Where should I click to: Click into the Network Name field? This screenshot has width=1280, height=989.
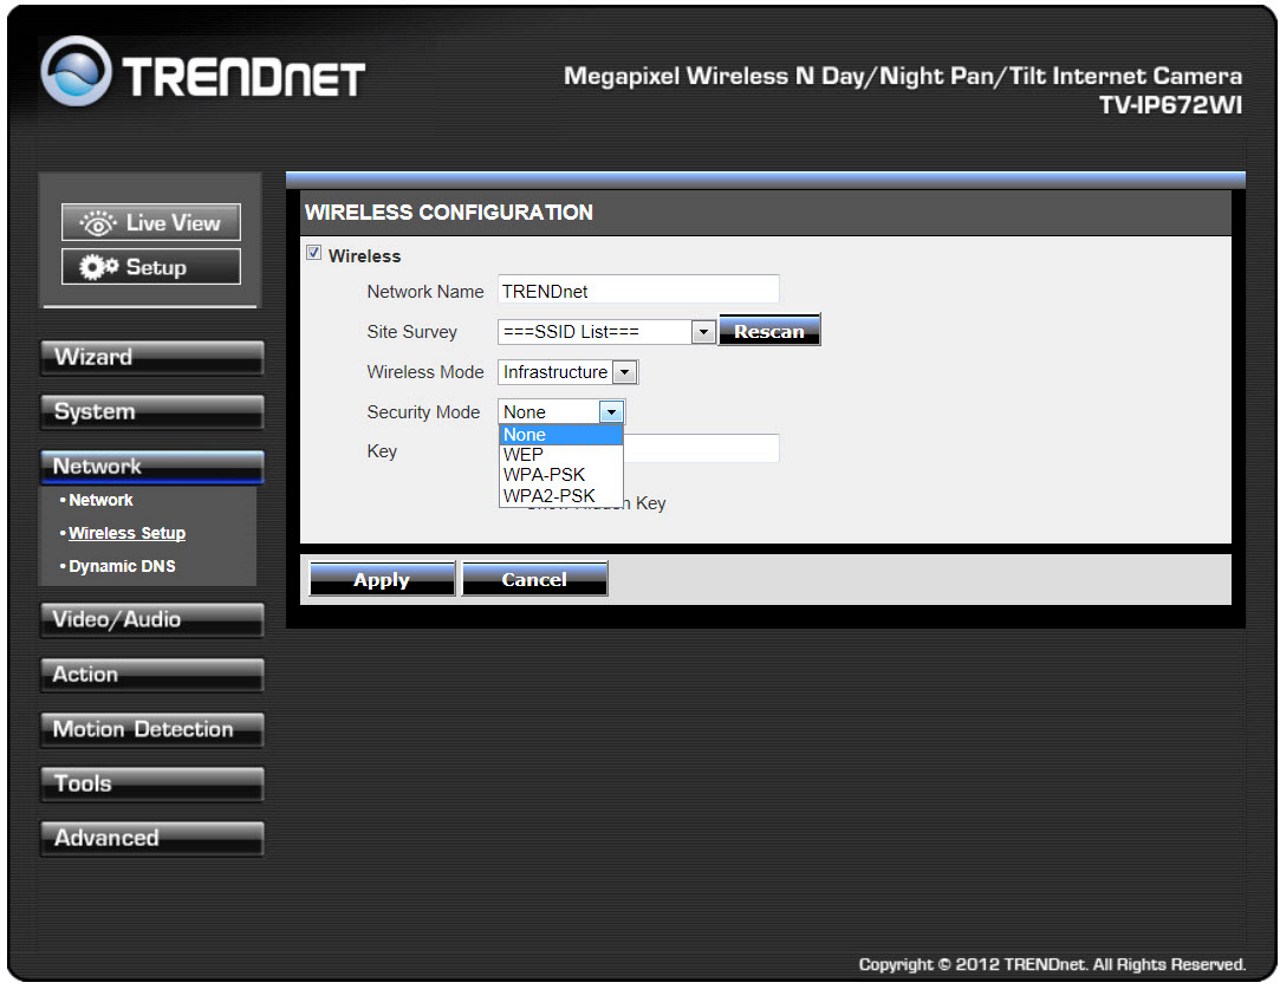point(638,291)
